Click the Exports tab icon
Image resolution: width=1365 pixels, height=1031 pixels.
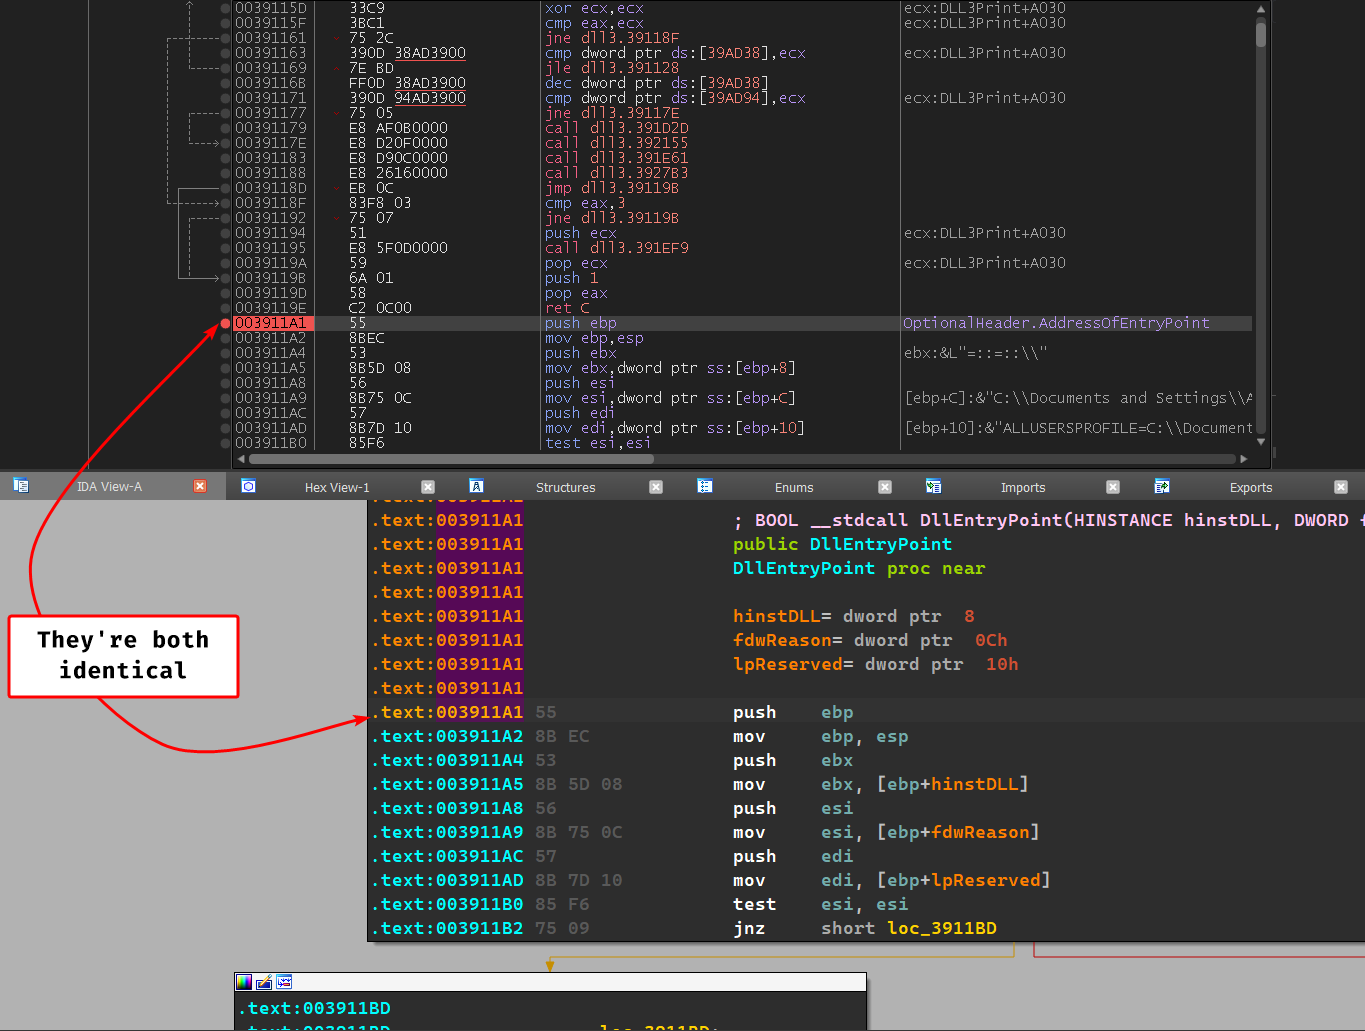(x=1162, y=487)
